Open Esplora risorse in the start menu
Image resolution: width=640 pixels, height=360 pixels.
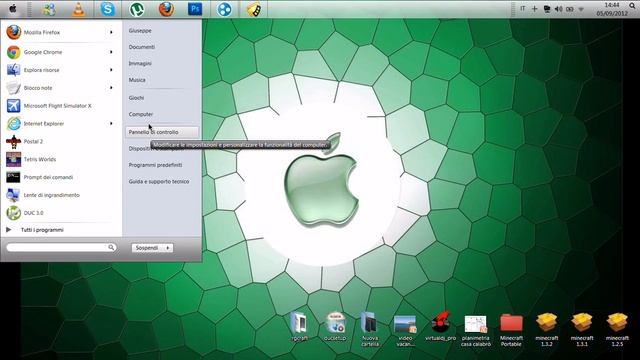point(41,70)
